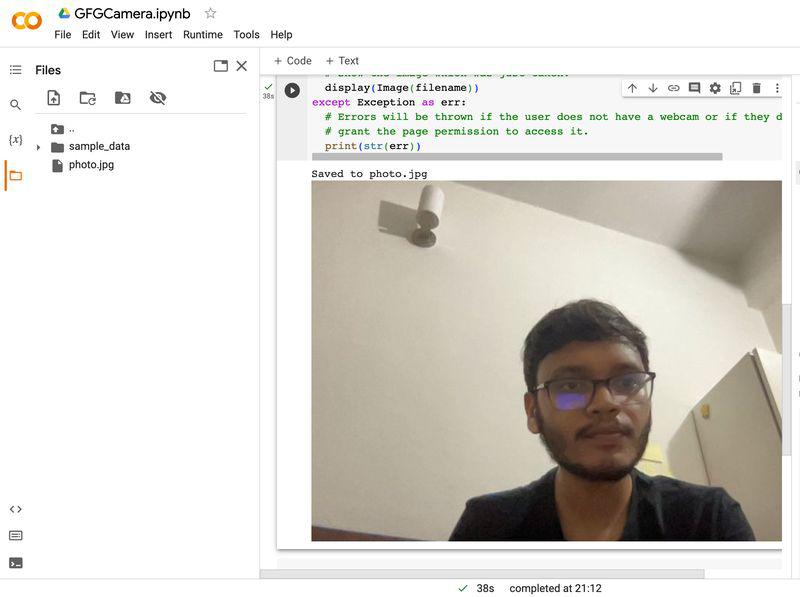Open the Edit menu
Image resolution: width=800 pixels, height=597 pixels.
pos(91,35)
